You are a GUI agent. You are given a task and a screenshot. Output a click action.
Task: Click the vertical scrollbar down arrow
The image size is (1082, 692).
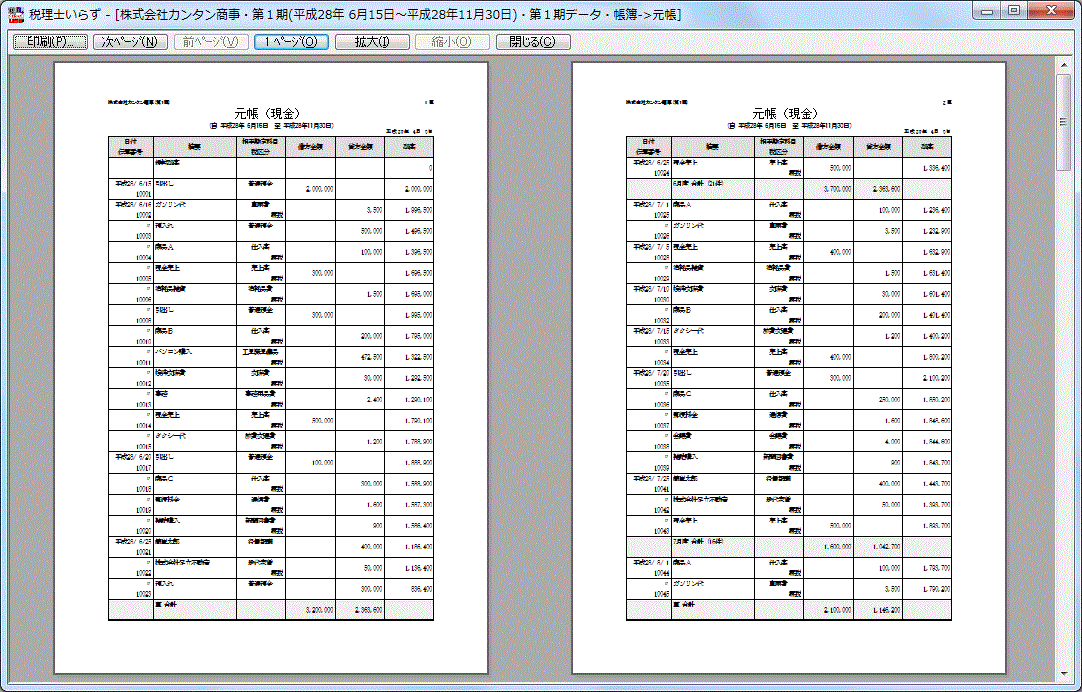coord(1064,671)
